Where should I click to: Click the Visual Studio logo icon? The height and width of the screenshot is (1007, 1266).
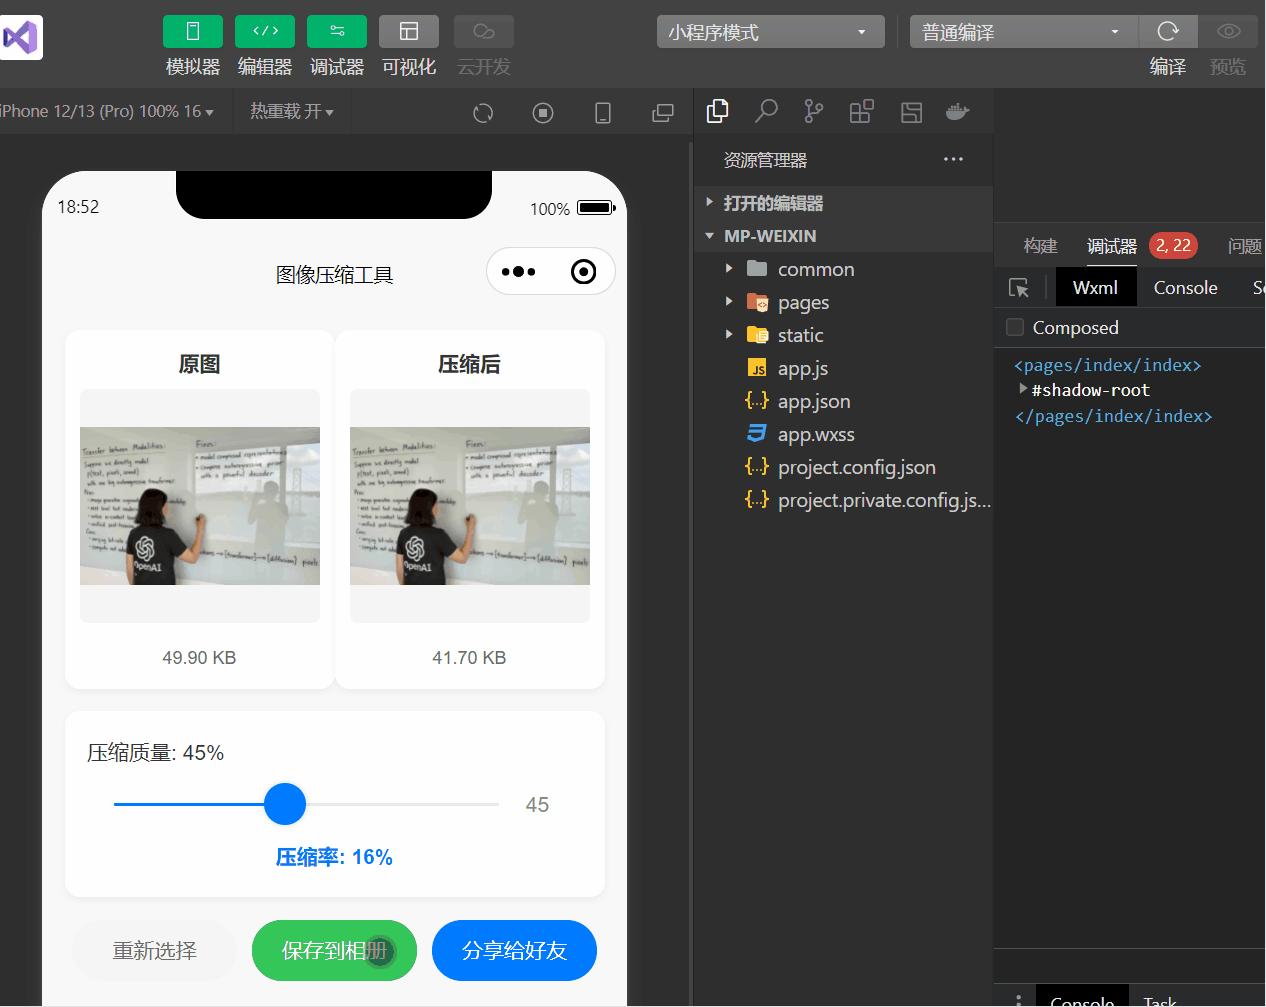point(20,38)
